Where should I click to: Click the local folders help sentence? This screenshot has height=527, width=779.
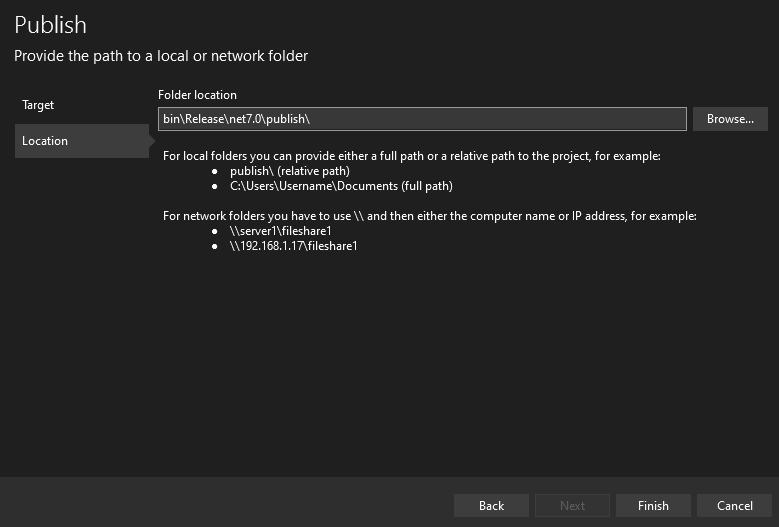pyautogui.click(x=412, y=156)
